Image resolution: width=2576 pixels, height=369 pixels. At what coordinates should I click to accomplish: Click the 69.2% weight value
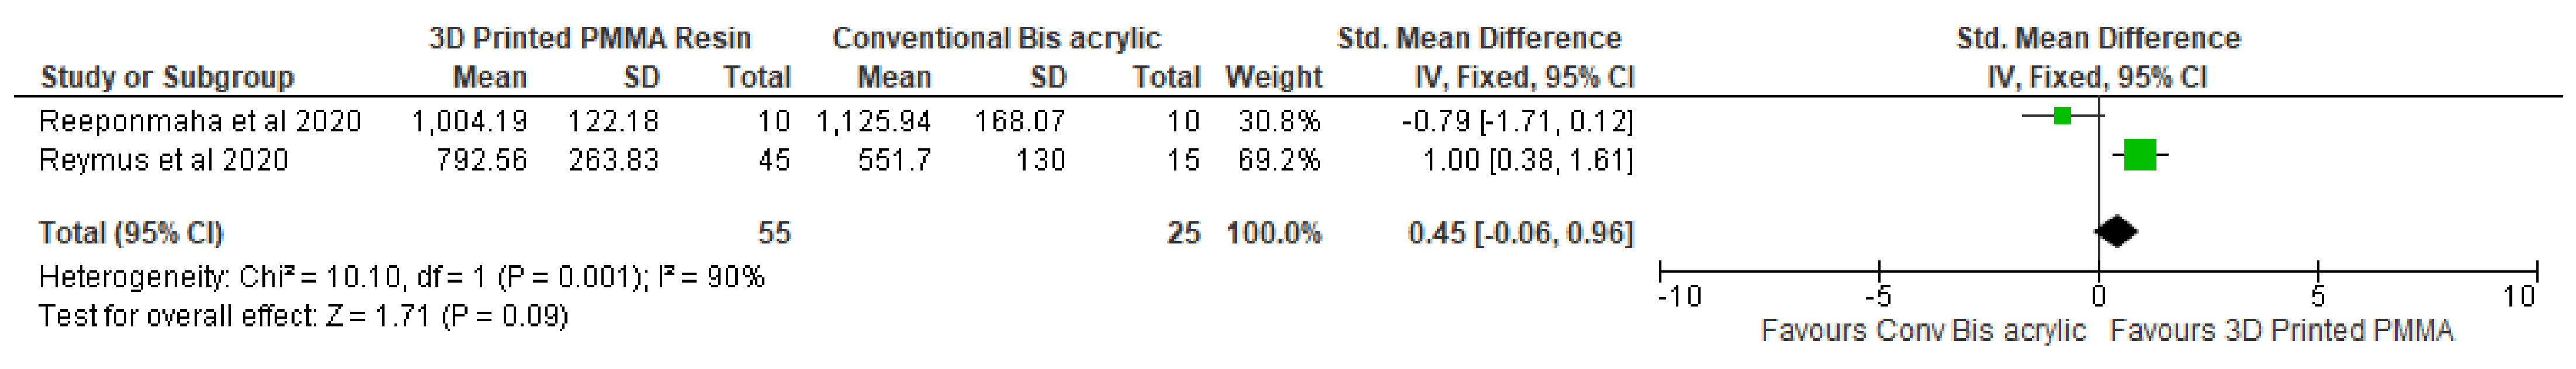(x=1279, y=160)
